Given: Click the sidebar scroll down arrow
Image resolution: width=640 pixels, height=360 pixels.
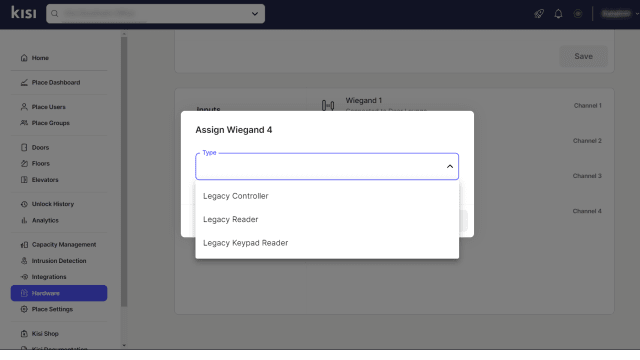Looking at the screenshot, I should coord(124,345).
